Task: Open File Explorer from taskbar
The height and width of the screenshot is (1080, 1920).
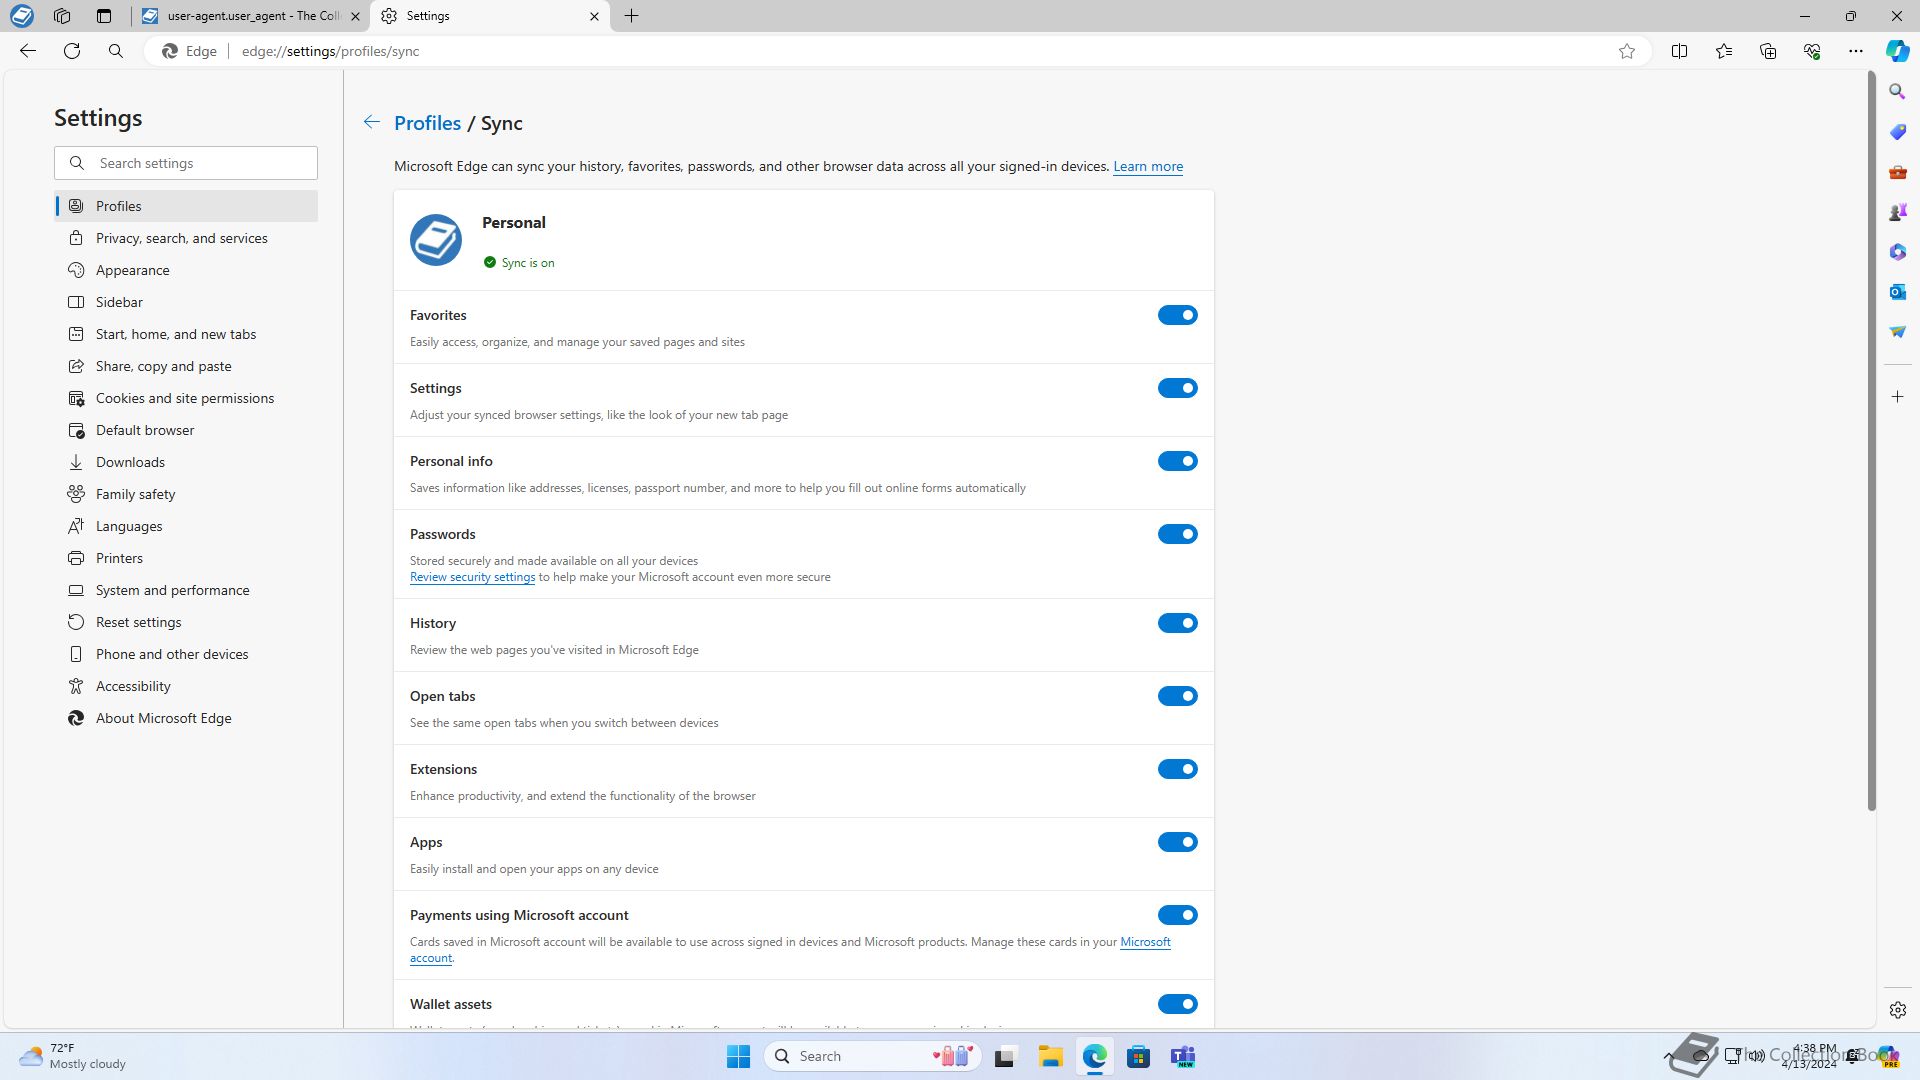Action: (1050, 1056)
